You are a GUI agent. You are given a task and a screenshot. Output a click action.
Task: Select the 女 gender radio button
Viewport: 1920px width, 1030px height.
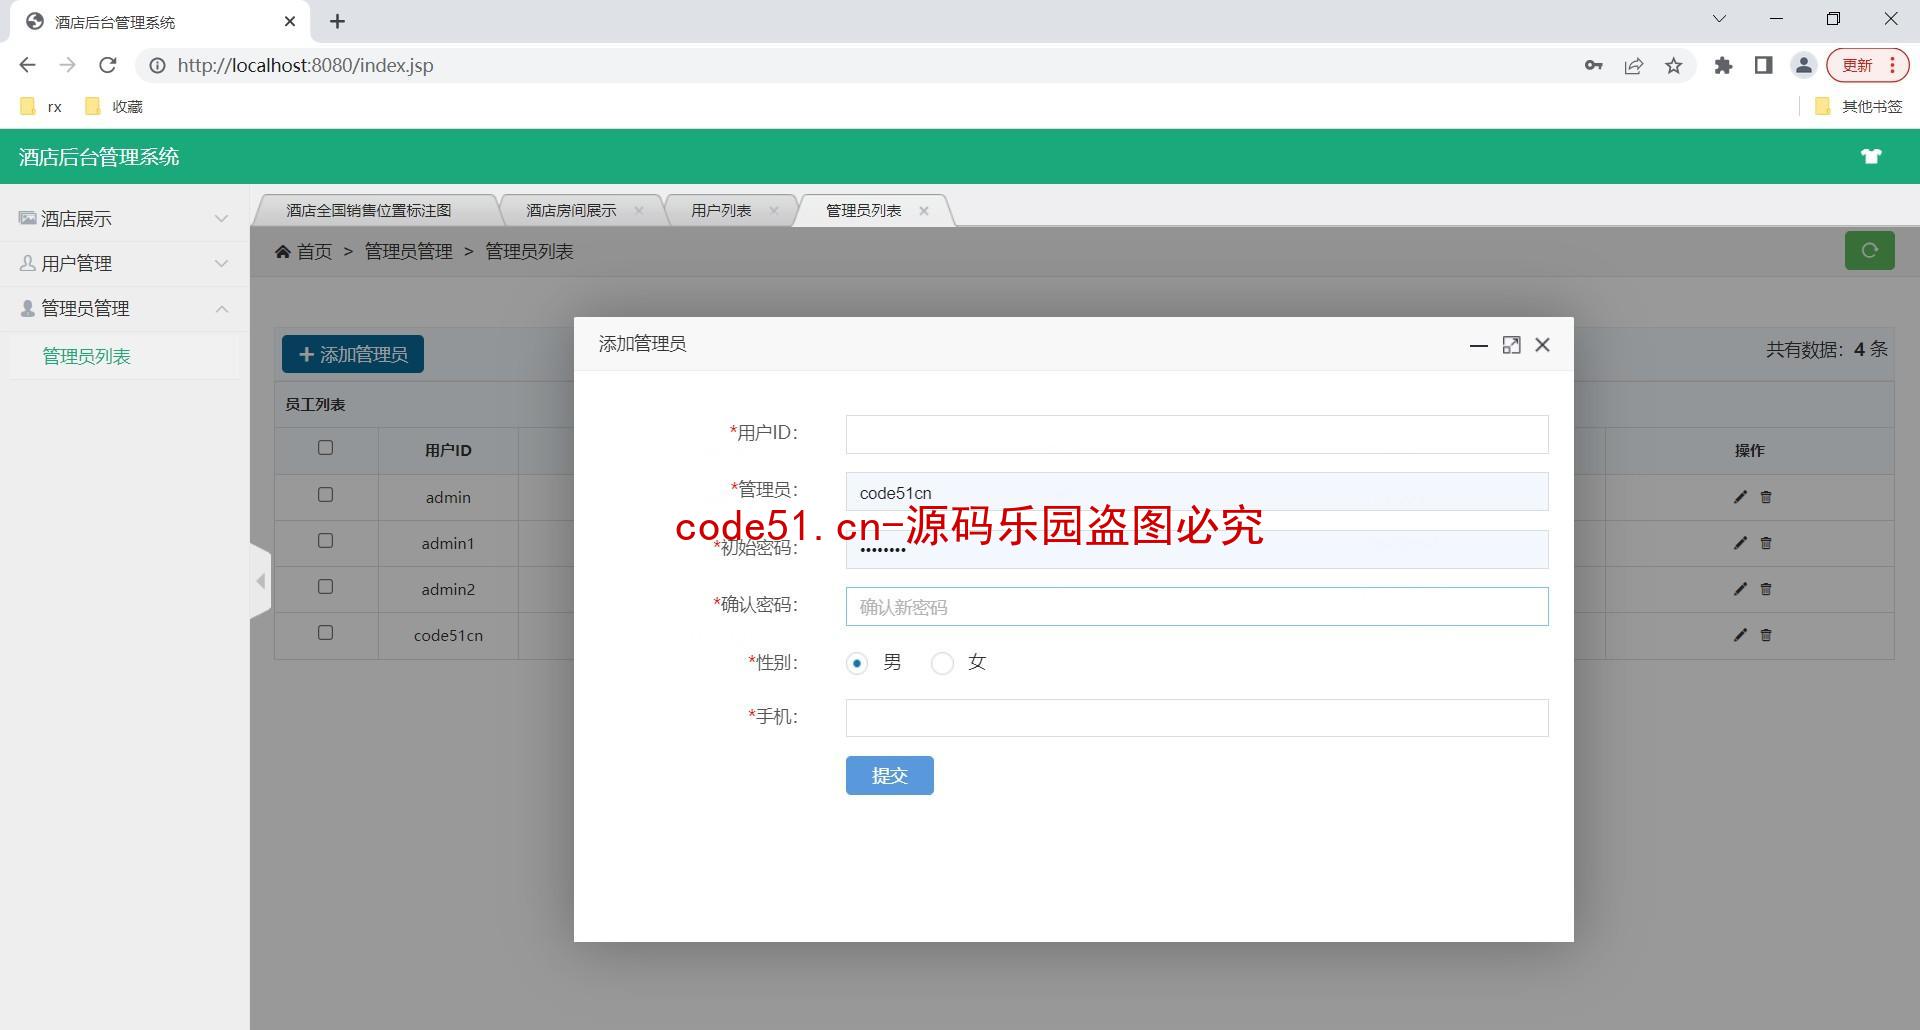coord(942,663)
